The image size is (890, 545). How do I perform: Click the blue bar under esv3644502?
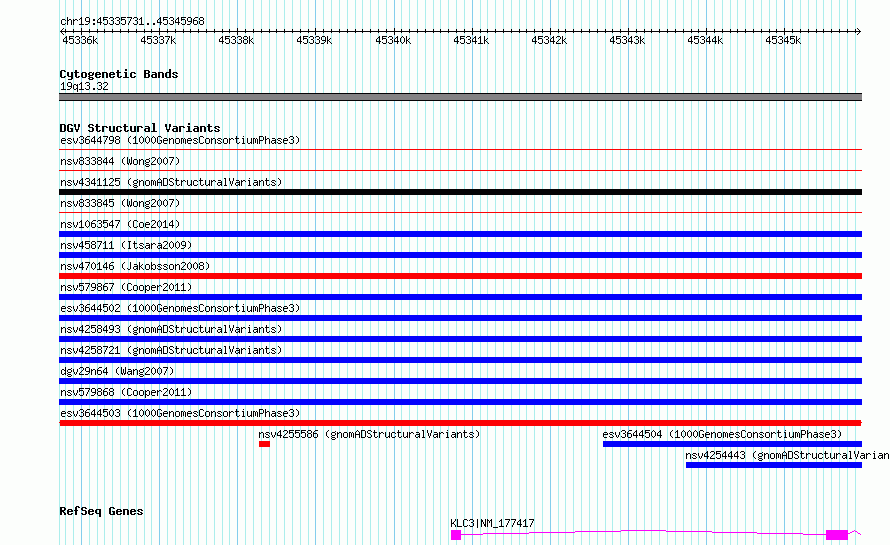pyautogui.click(x=460, y=318)
